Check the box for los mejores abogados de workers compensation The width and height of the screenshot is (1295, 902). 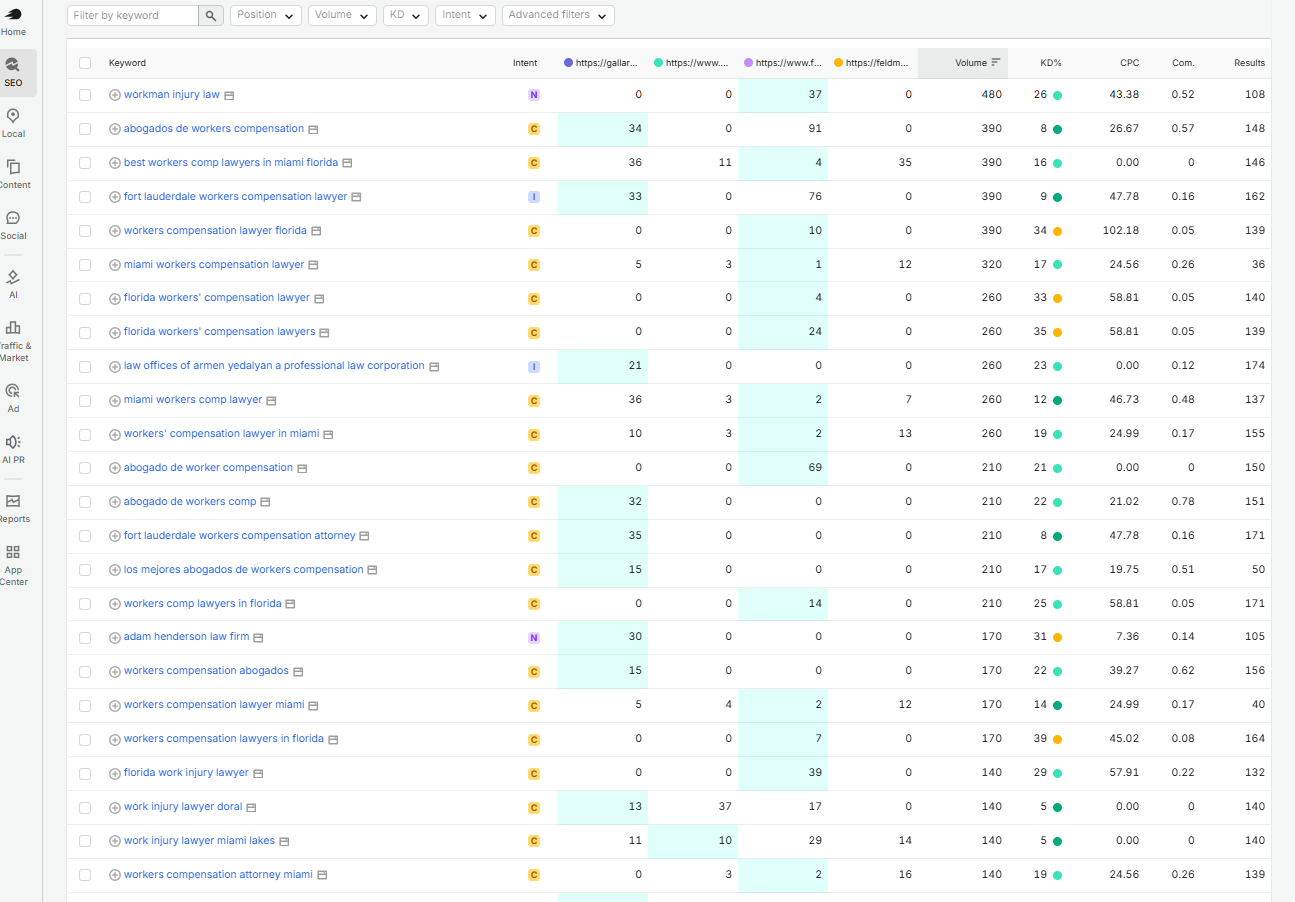(85, 570)
